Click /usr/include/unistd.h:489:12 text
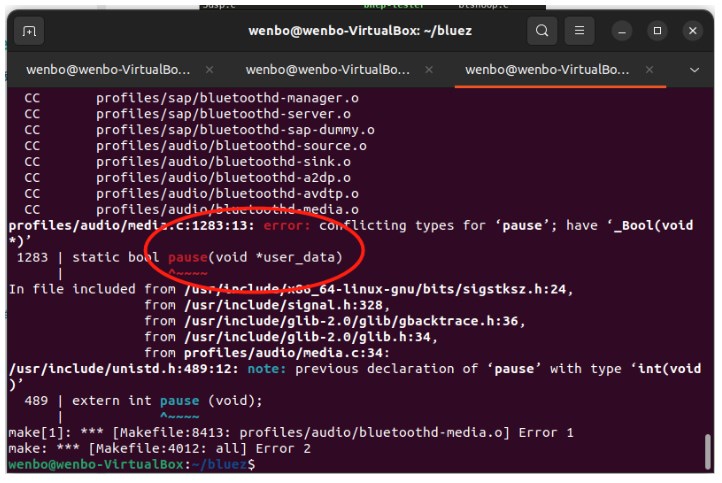The height and width of the screenshot is (483, 722). pyautogui.click(x=122, y=369)
